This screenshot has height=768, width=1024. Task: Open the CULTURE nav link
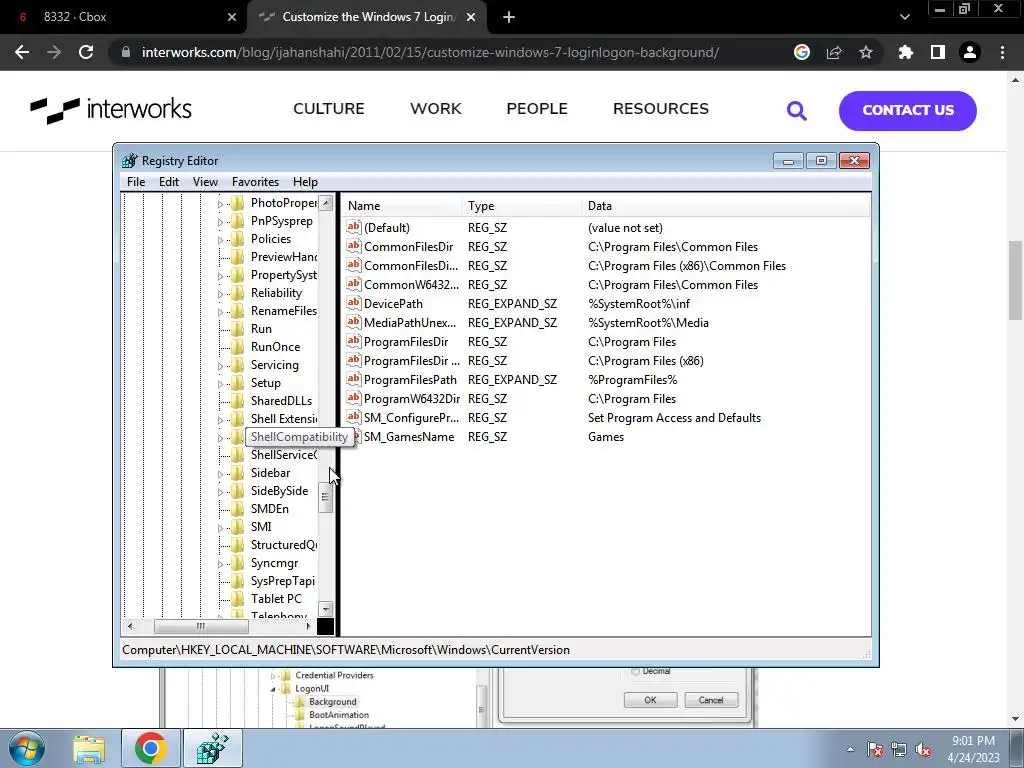coord(328,108)
